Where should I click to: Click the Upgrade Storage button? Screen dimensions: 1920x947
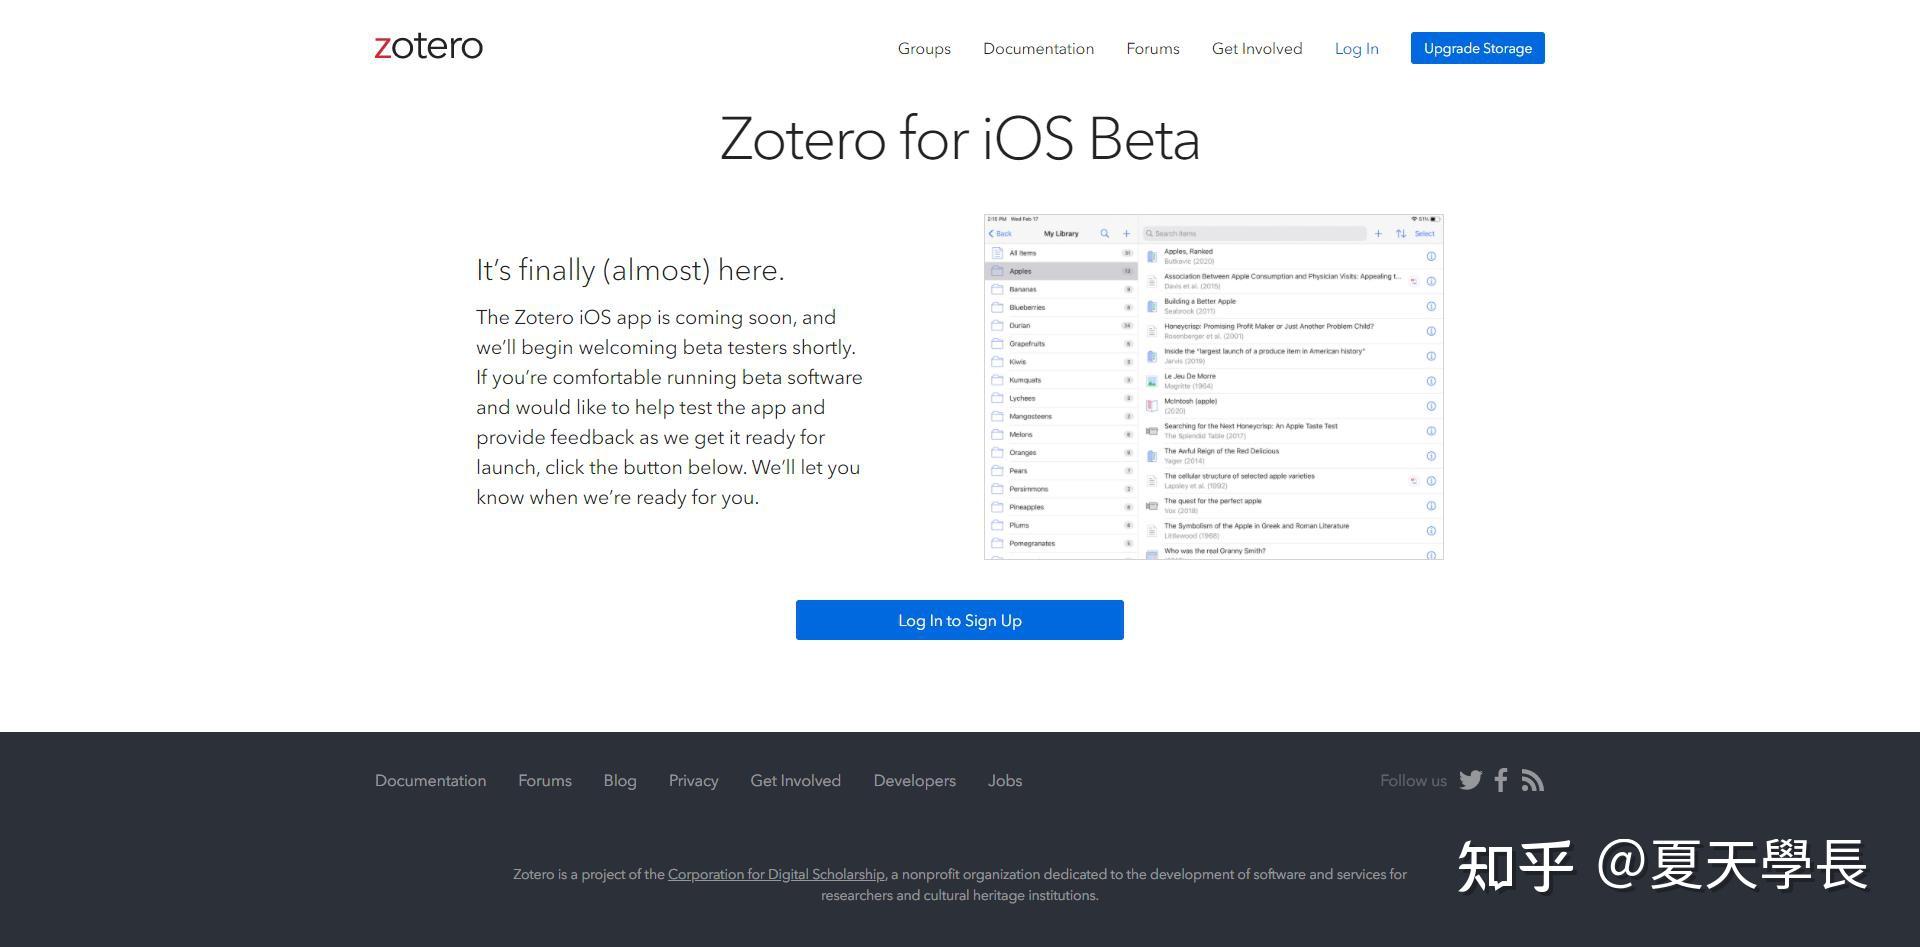tap(1477, 47)
